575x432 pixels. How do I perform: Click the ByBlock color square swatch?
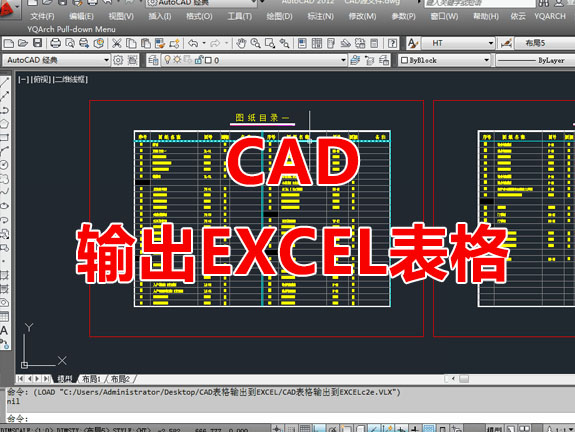[x=404, y=60]
